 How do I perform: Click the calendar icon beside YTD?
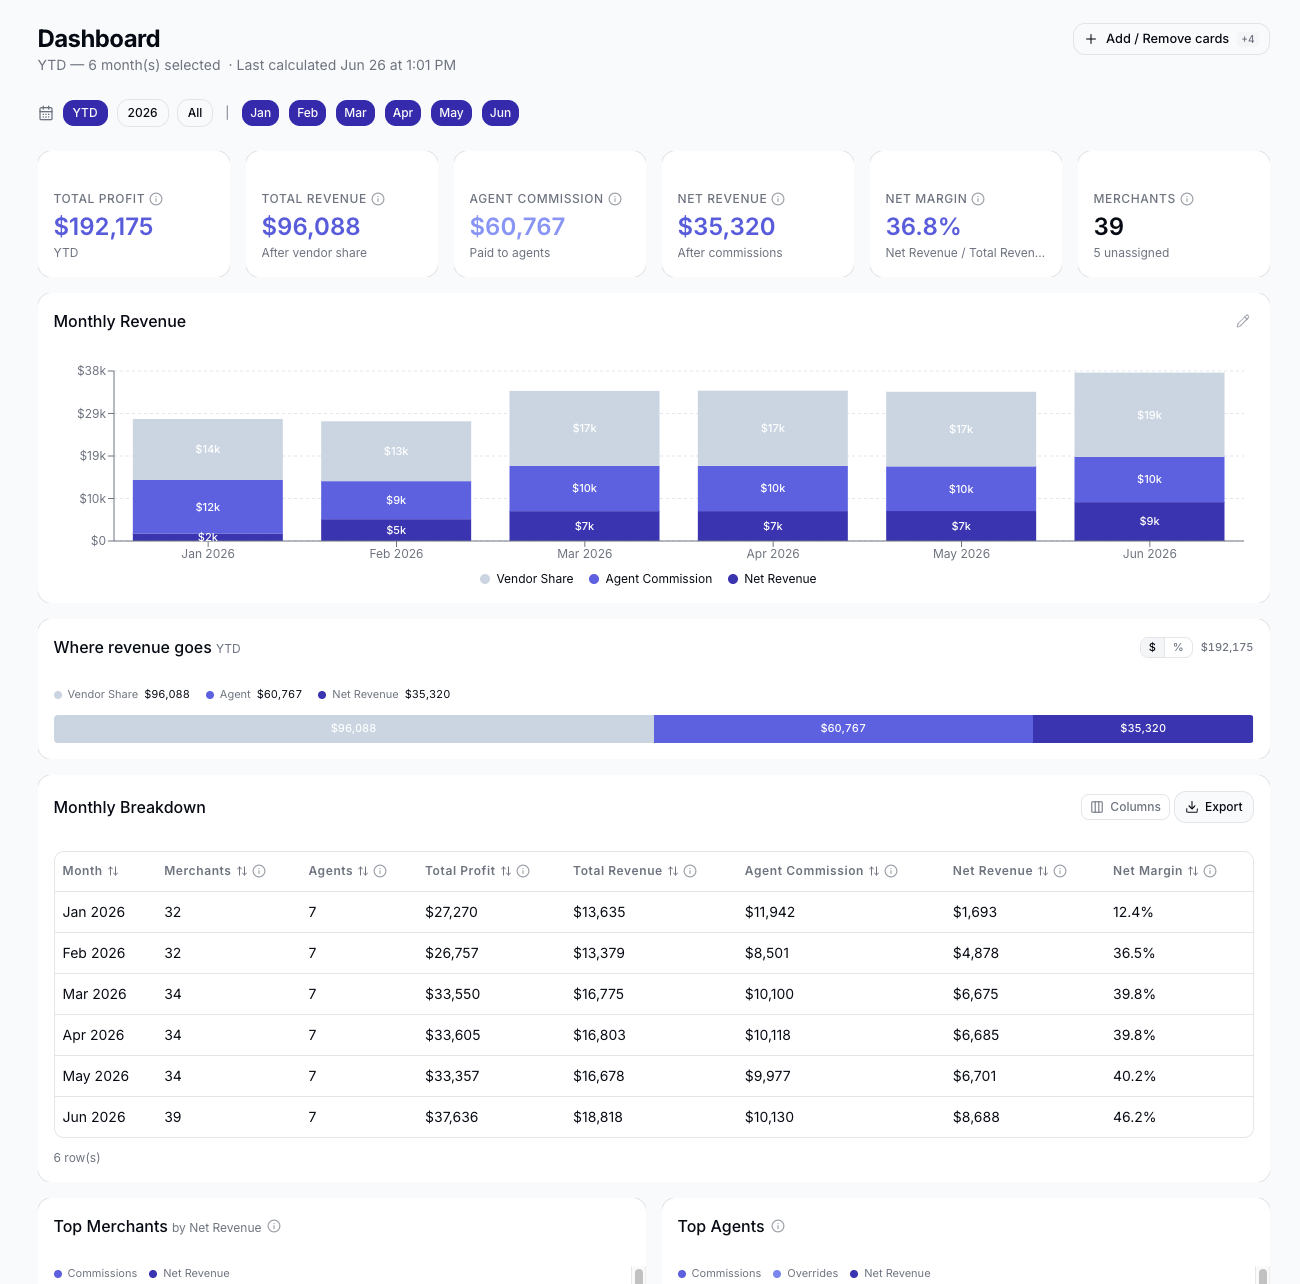(x=46, y=113)
